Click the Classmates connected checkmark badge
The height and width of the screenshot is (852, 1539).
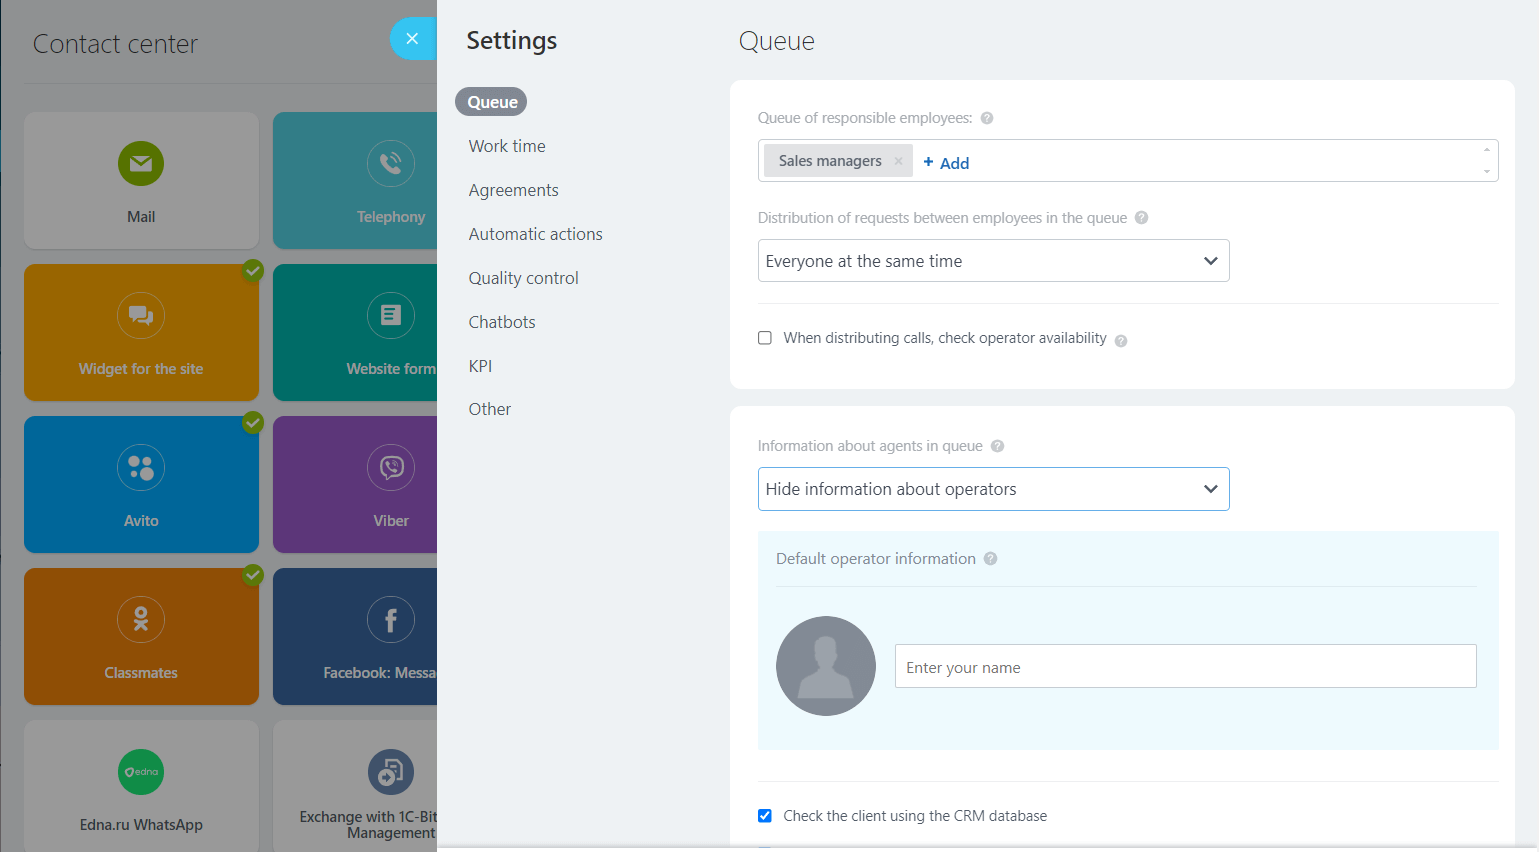tap(253, 575)
